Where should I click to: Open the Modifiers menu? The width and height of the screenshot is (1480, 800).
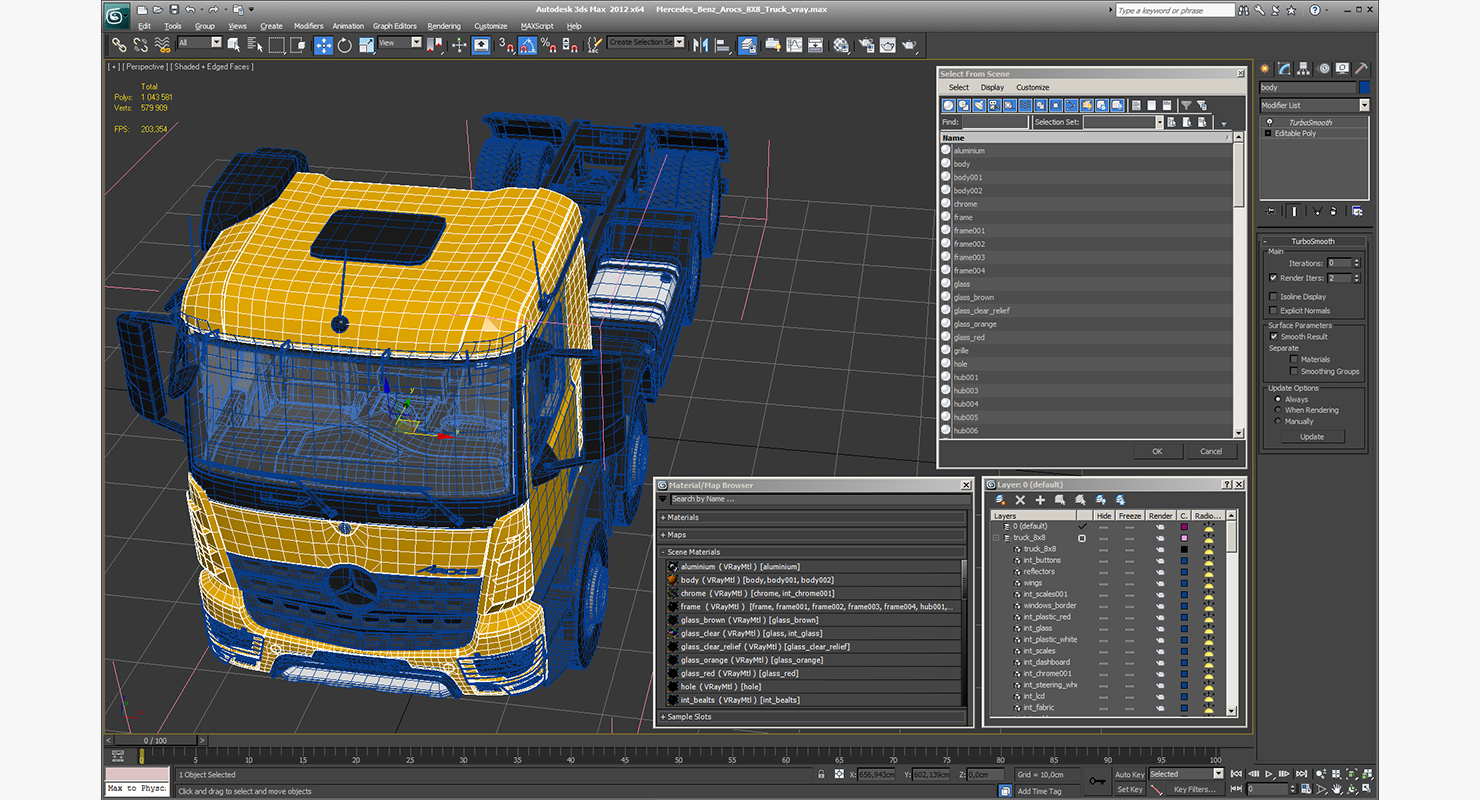coord(309,26)
